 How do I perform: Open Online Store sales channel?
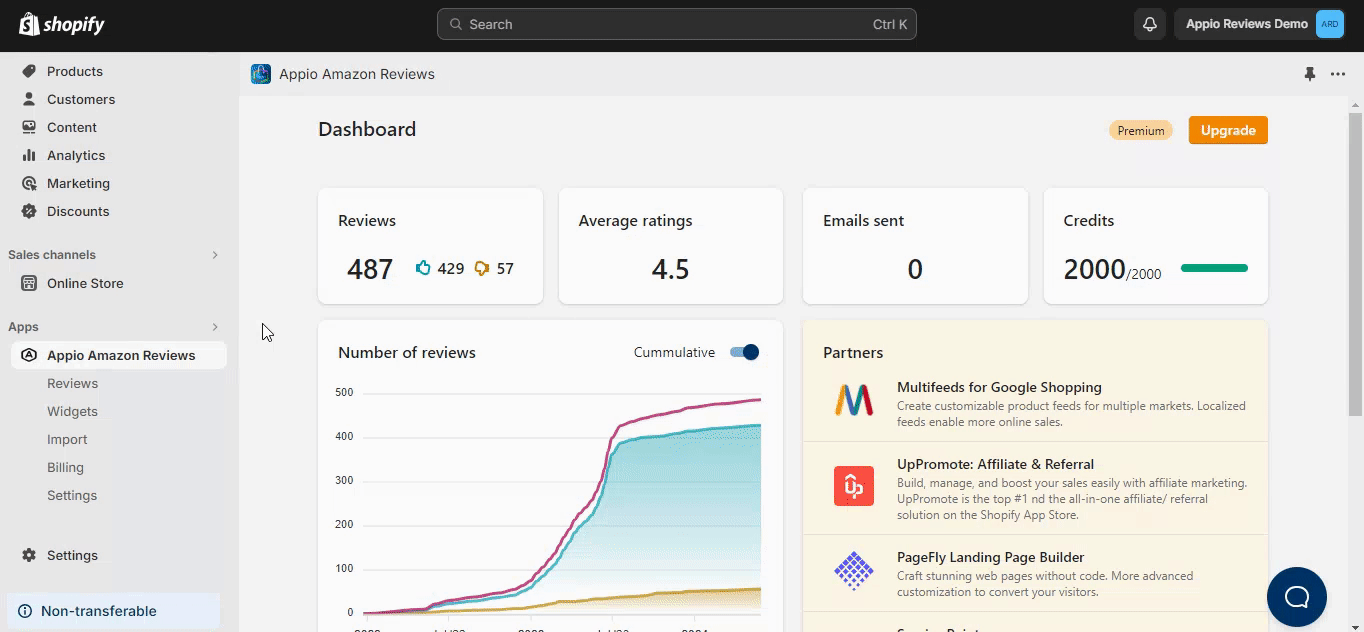click(x=85, y=283)
